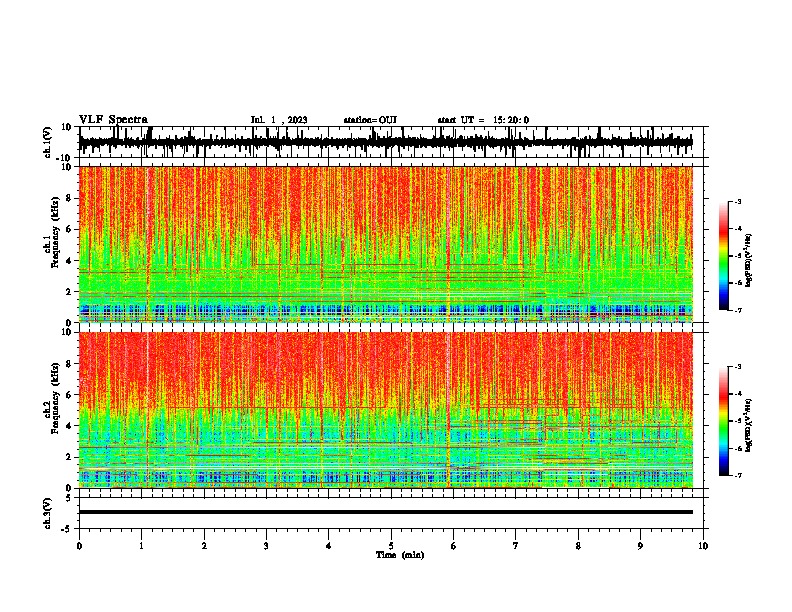
Task: Click the time axis tick label "5"
Action: pyautogui.click(x=391, y=546)
